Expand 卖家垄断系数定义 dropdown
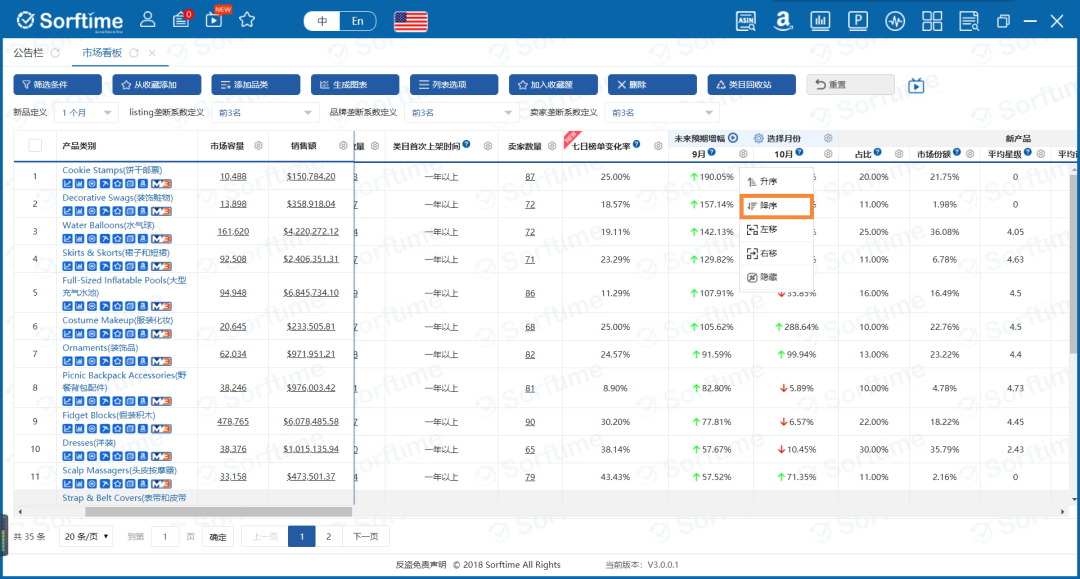Viewport: 1080px width, 579px height. (x=661, y=113)
